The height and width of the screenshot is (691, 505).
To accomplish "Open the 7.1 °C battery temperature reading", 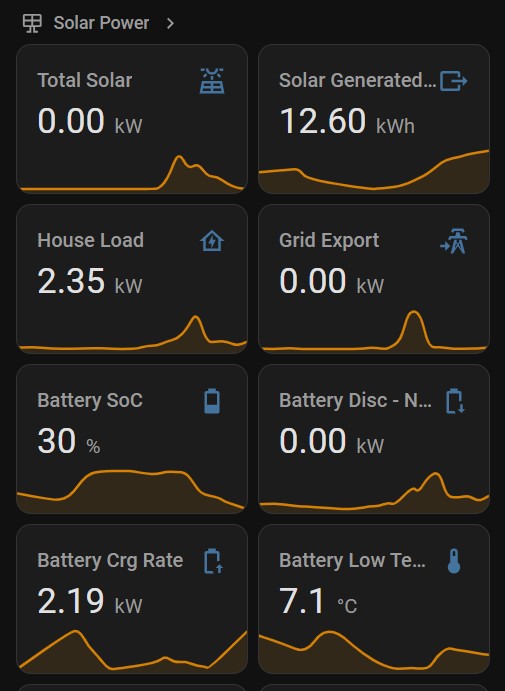I will click(x=318, y=601).
